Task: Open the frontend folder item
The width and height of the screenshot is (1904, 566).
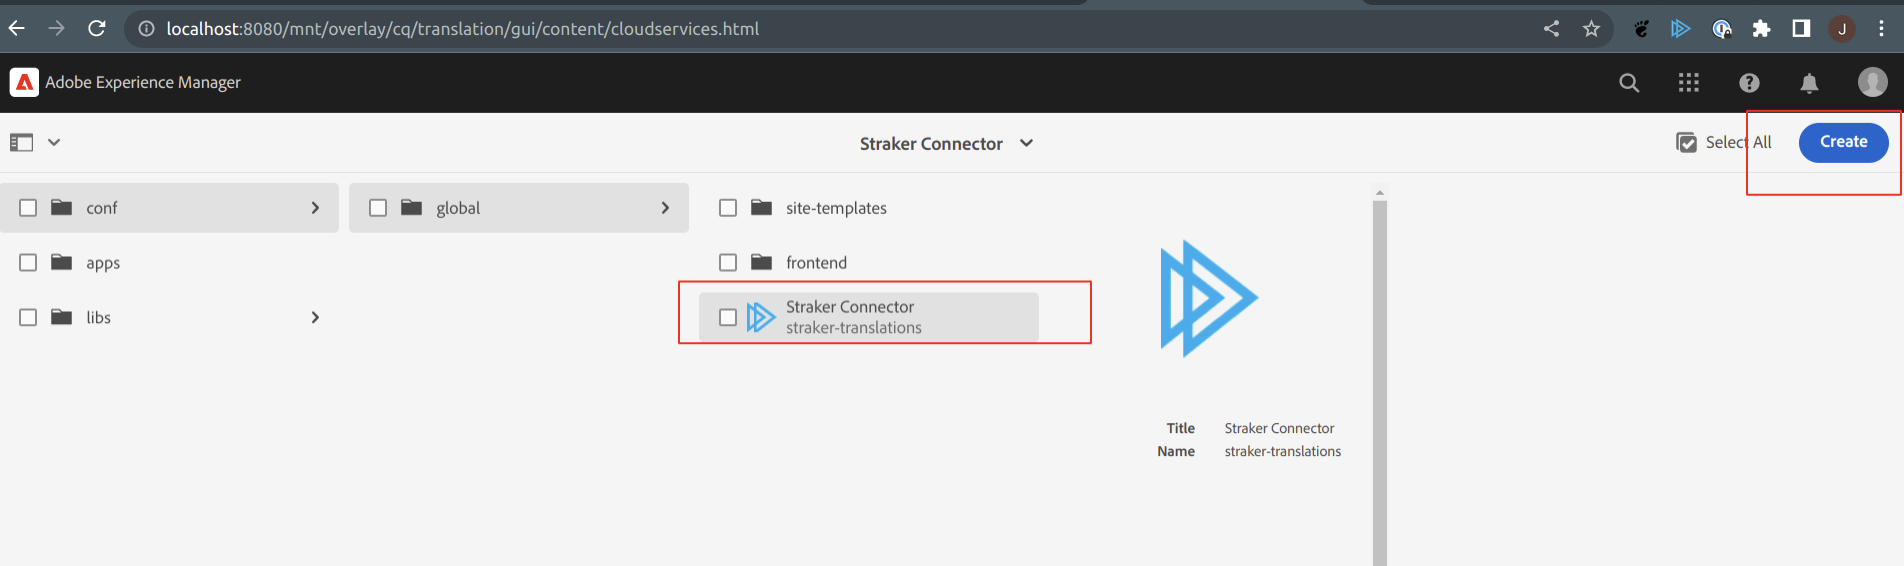Action: (869, 263)
